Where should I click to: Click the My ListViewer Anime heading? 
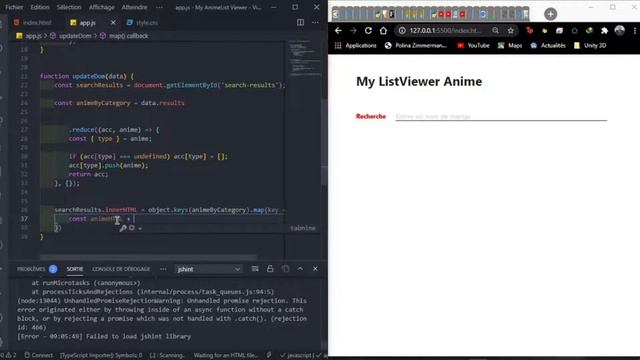pos(419,81)
